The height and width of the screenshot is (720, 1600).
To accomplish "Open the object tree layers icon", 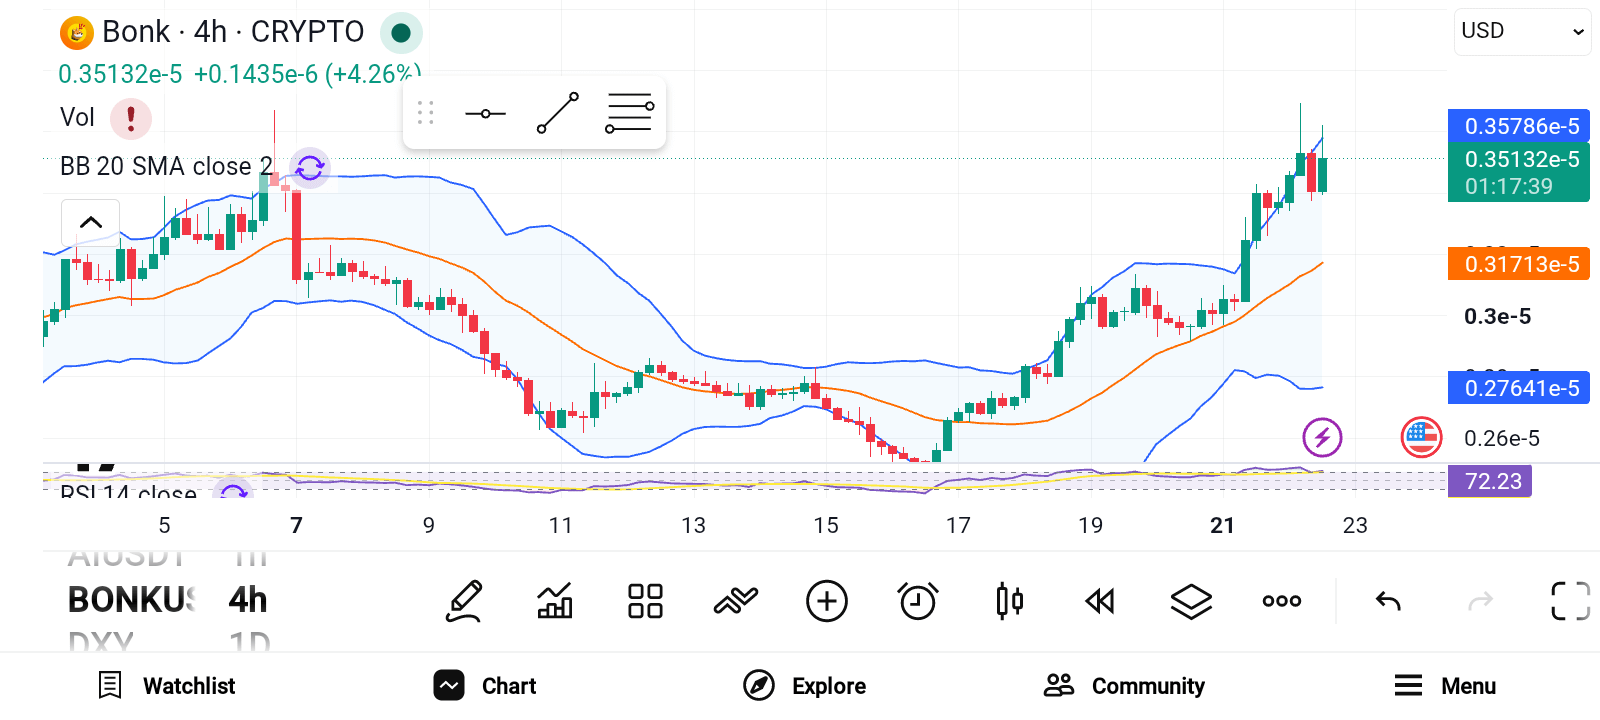I will click(x=1191, y=601).
